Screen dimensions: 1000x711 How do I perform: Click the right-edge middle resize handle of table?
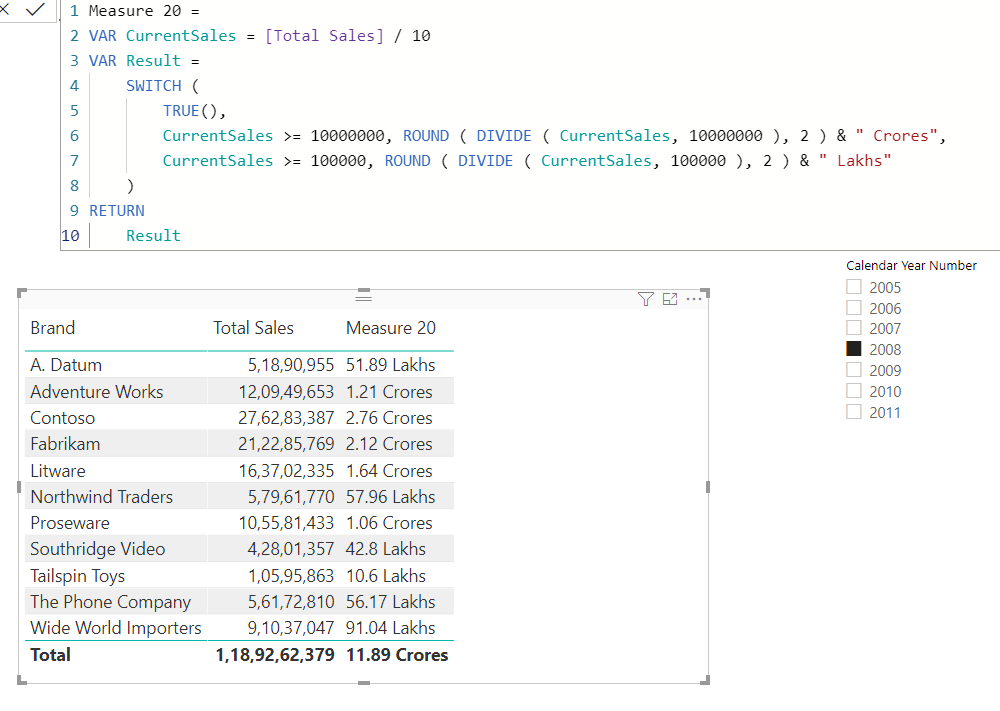(708, 487)
